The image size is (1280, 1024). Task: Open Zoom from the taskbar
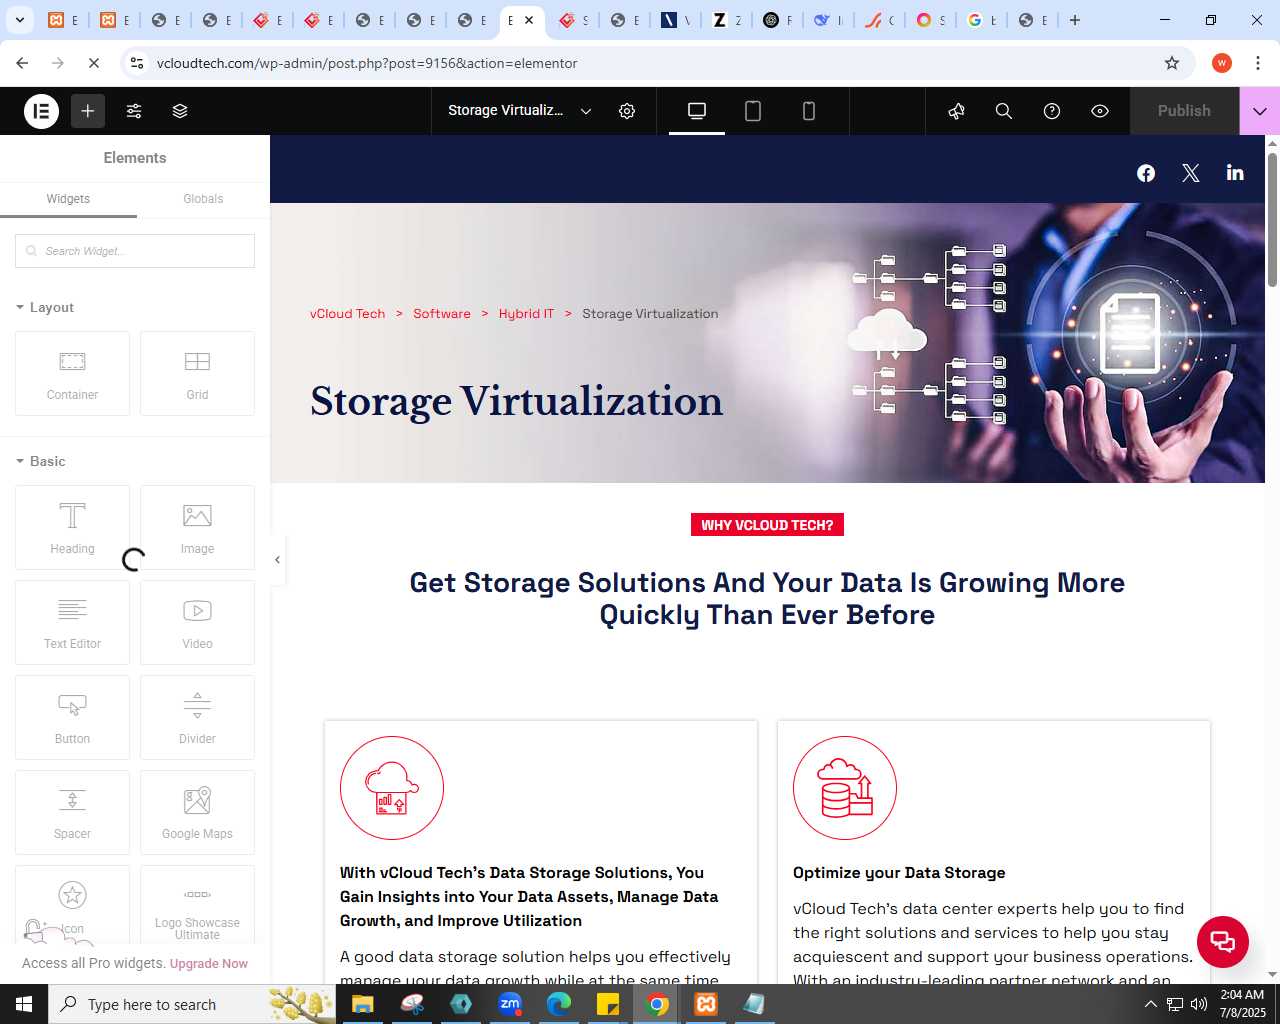pyautogui.click(x=510, y=1004)
